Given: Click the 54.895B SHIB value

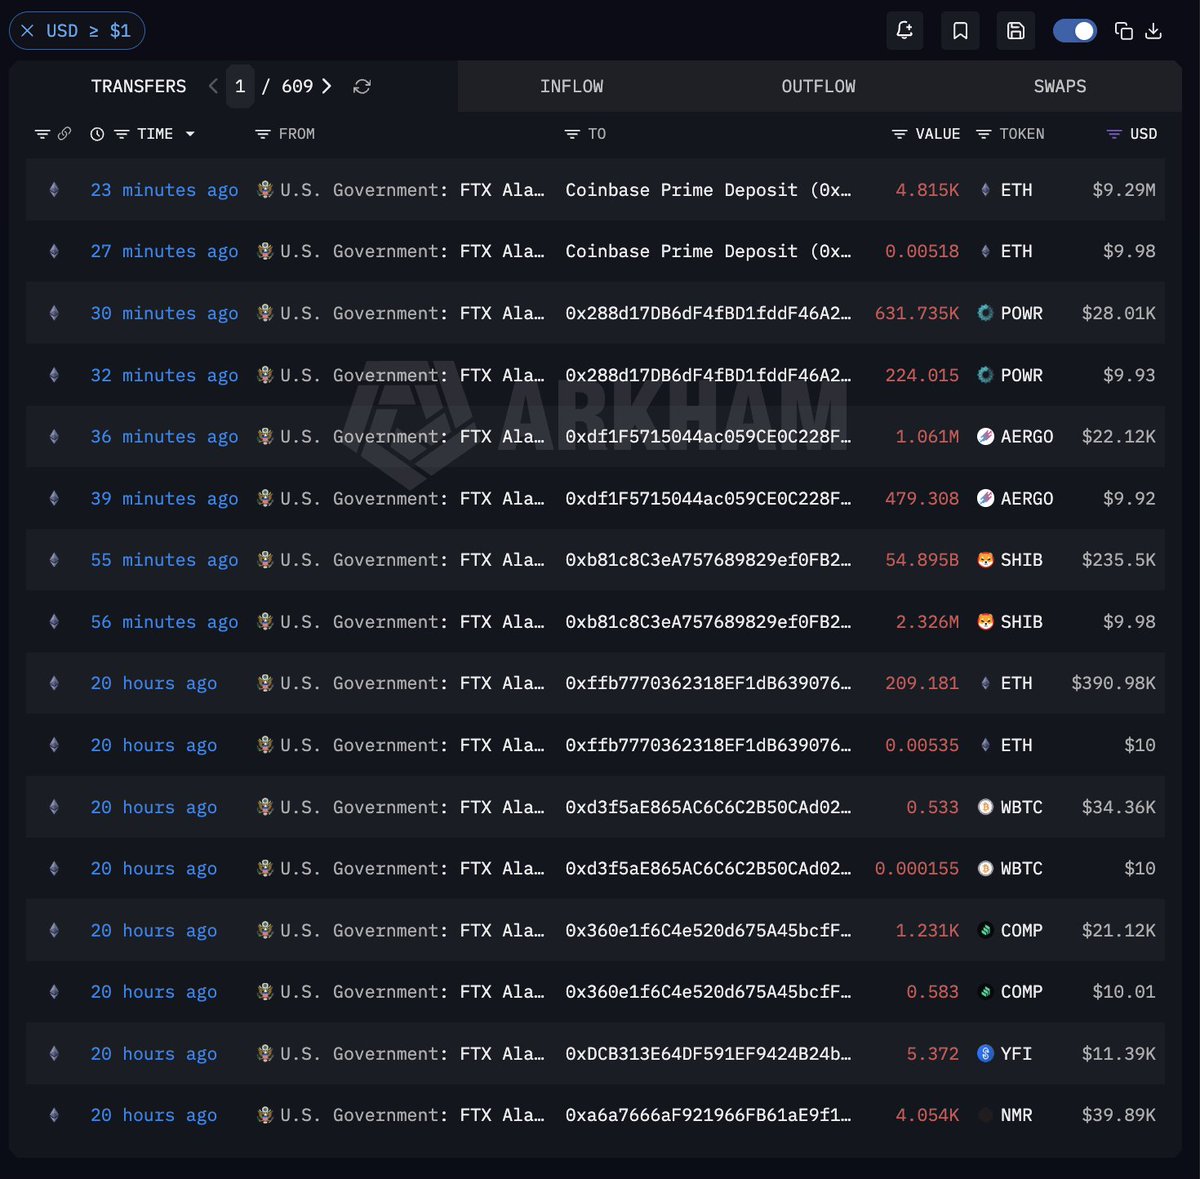Looking at the screenshot, I should coord(922,560).
